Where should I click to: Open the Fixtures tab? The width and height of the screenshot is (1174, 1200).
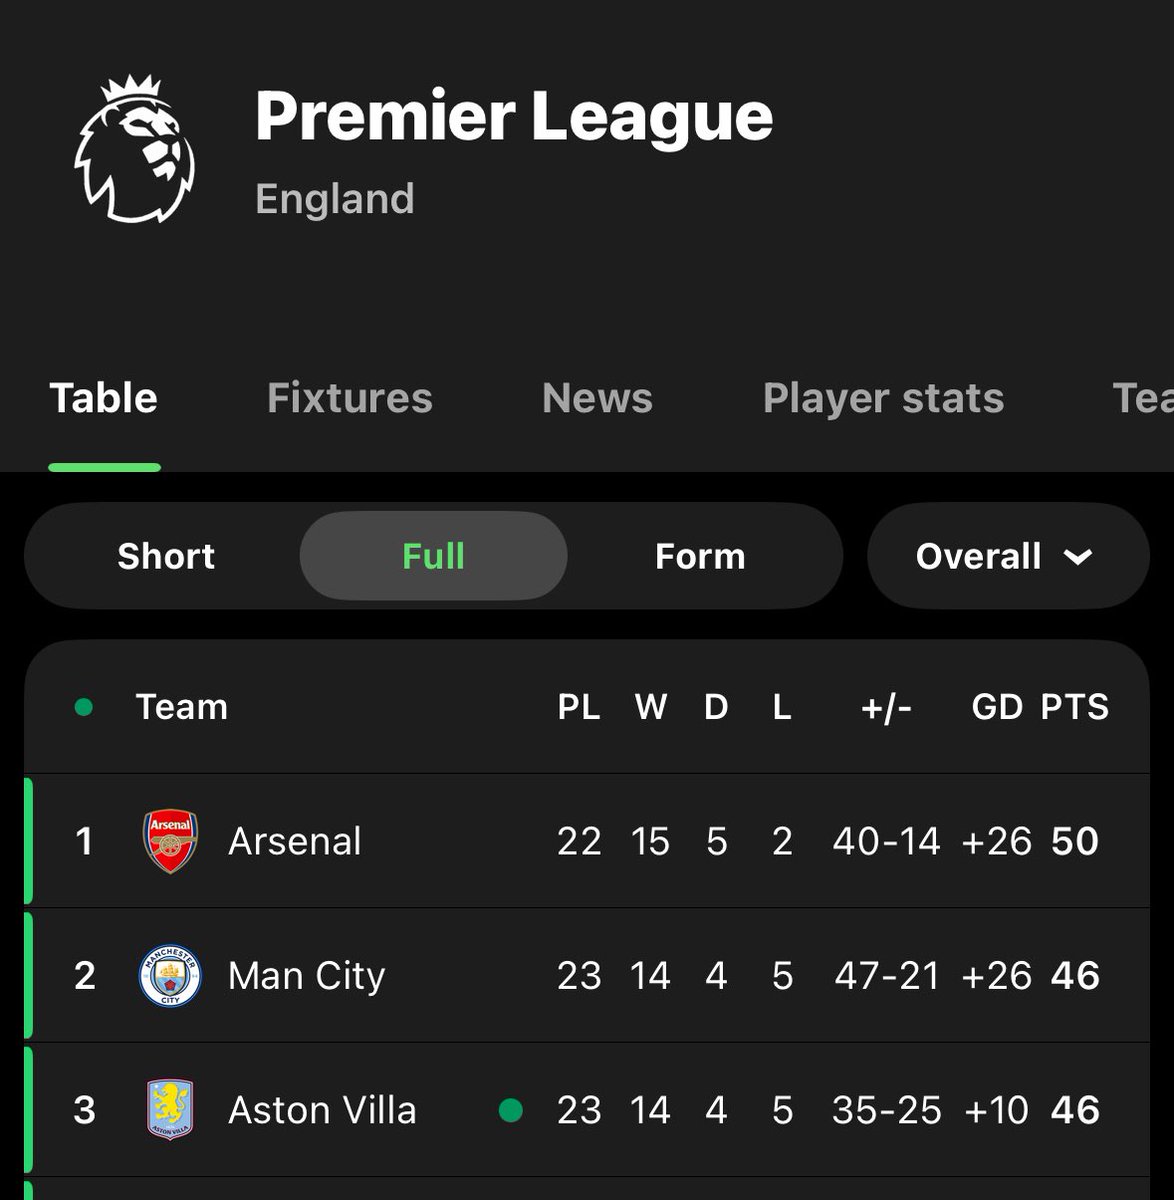point(350,398)
